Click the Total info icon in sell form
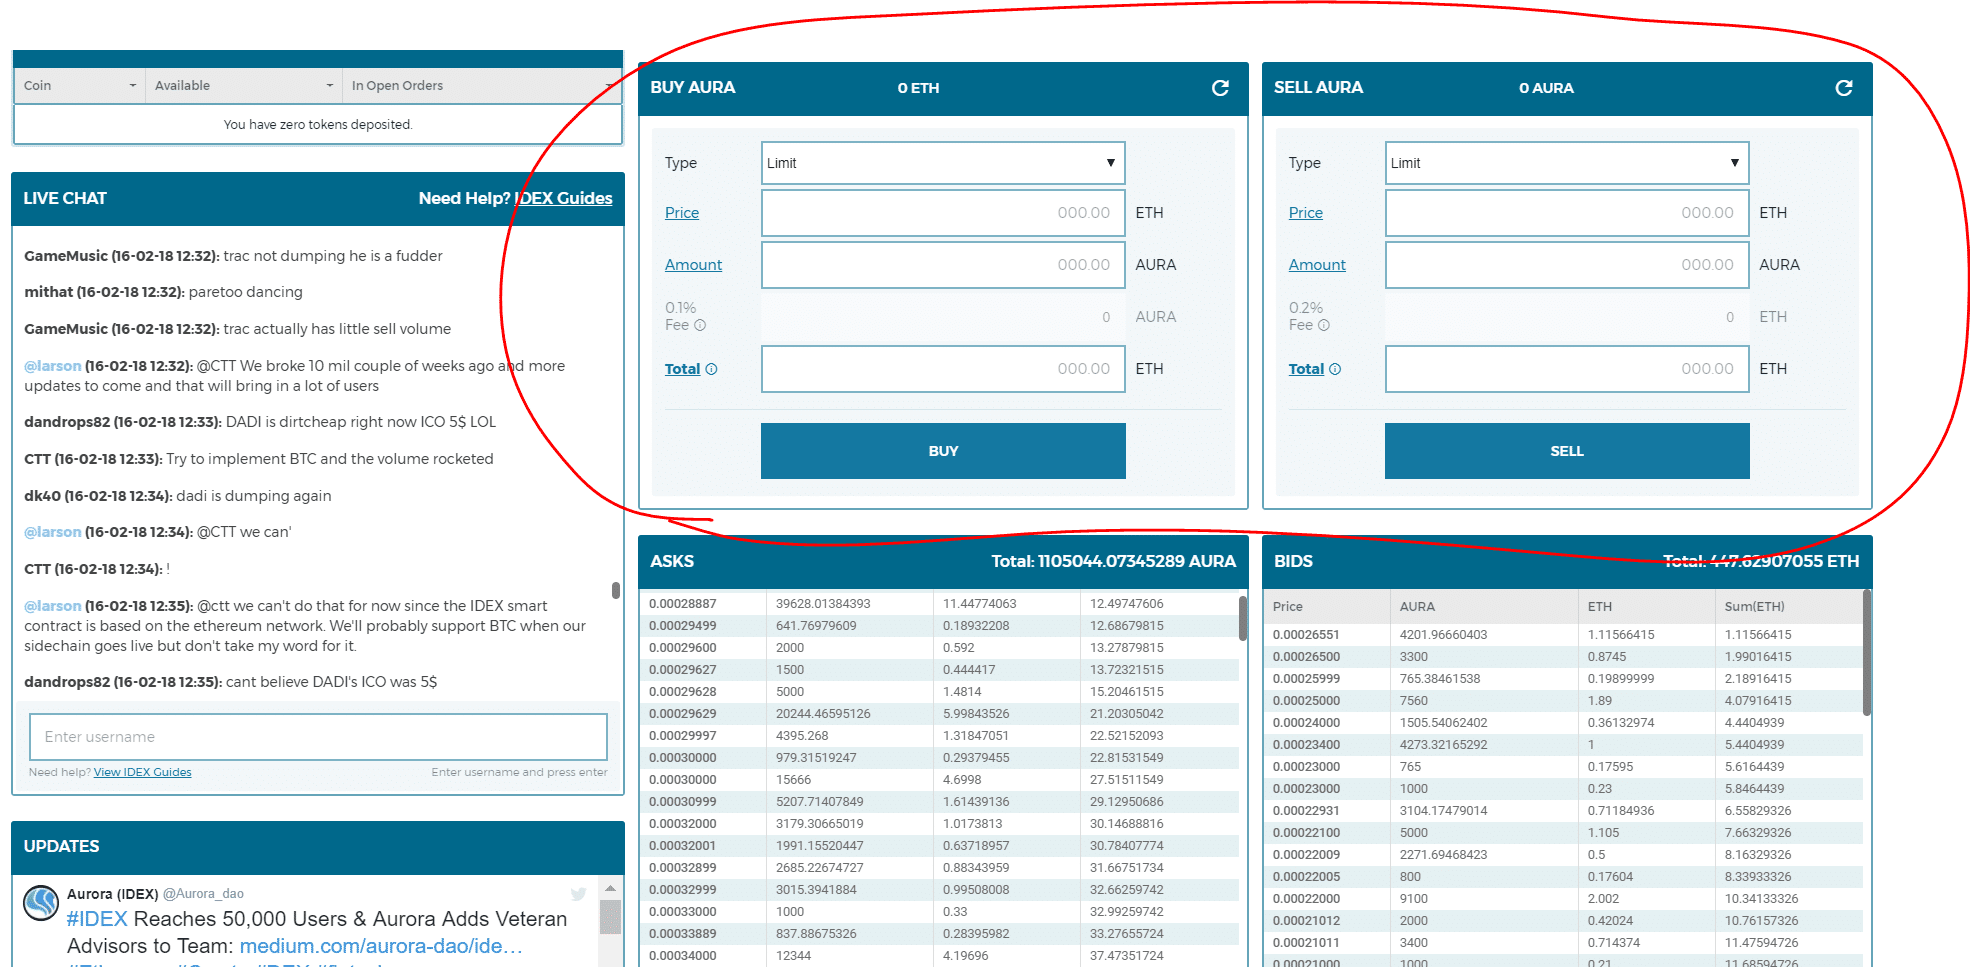 1334,369
